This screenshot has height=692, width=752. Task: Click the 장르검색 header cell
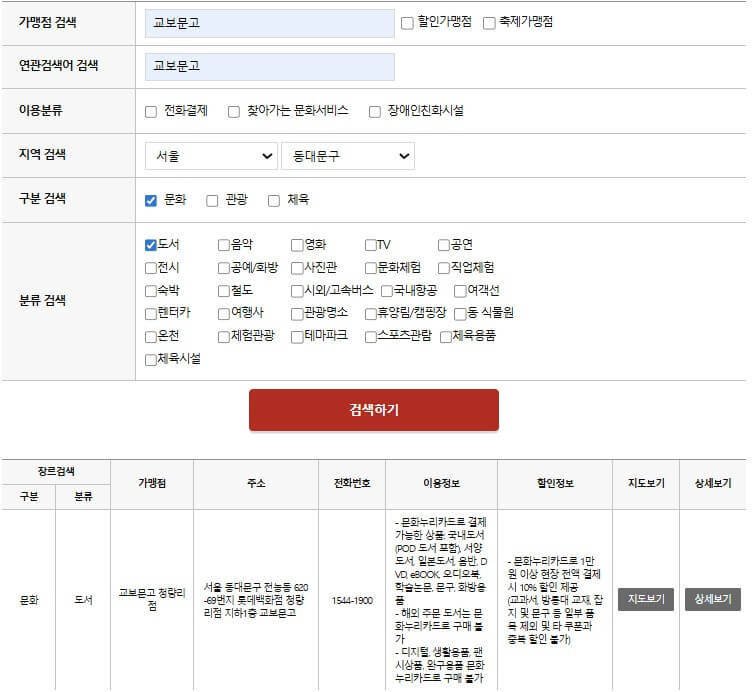click(x=56, y=471)
